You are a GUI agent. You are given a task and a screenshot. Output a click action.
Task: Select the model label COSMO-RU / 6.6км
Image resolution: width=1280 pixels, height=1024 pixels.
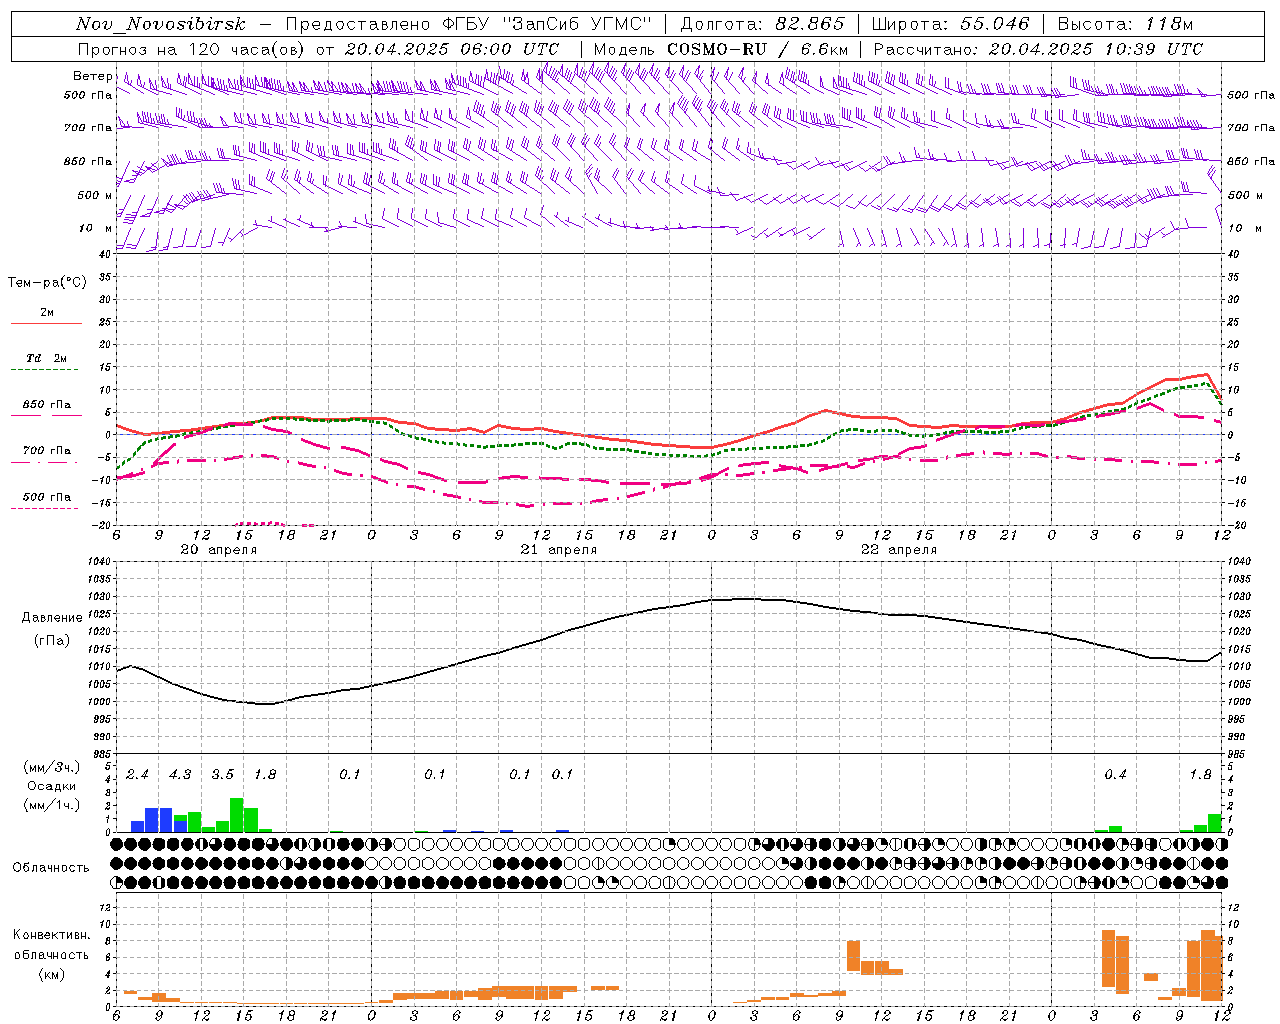[x=757, y=49]
